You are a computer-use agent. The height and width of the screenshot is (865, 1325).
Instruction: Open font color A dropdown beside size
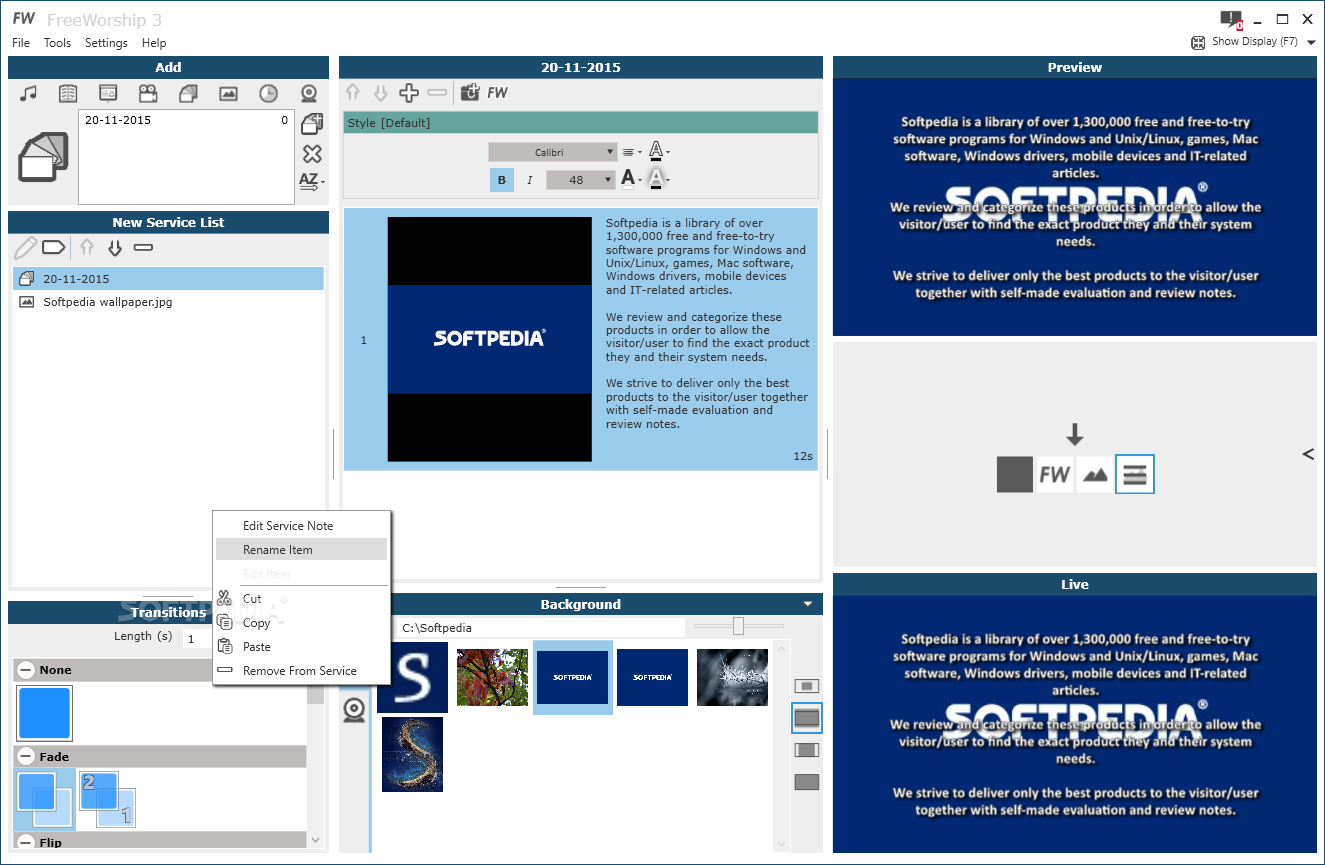(x=631, y=179)
